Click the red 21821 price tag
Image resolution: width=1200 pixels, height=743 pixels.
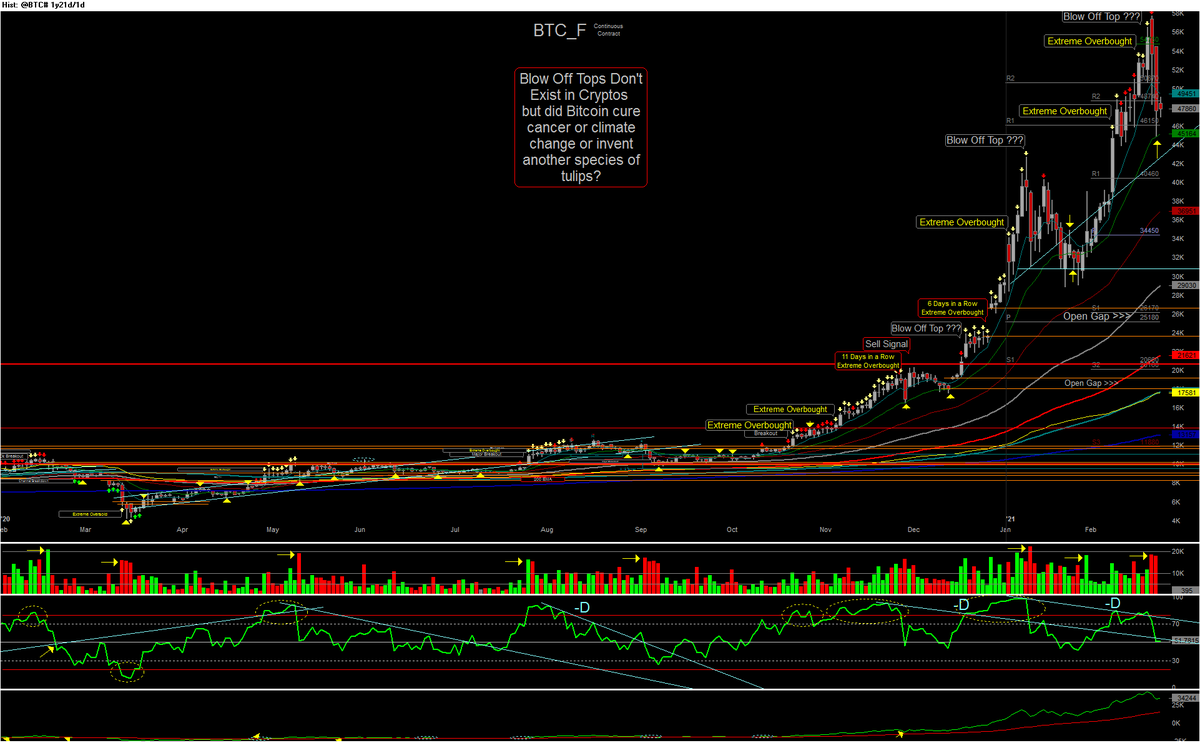(x=1185, y=354)
